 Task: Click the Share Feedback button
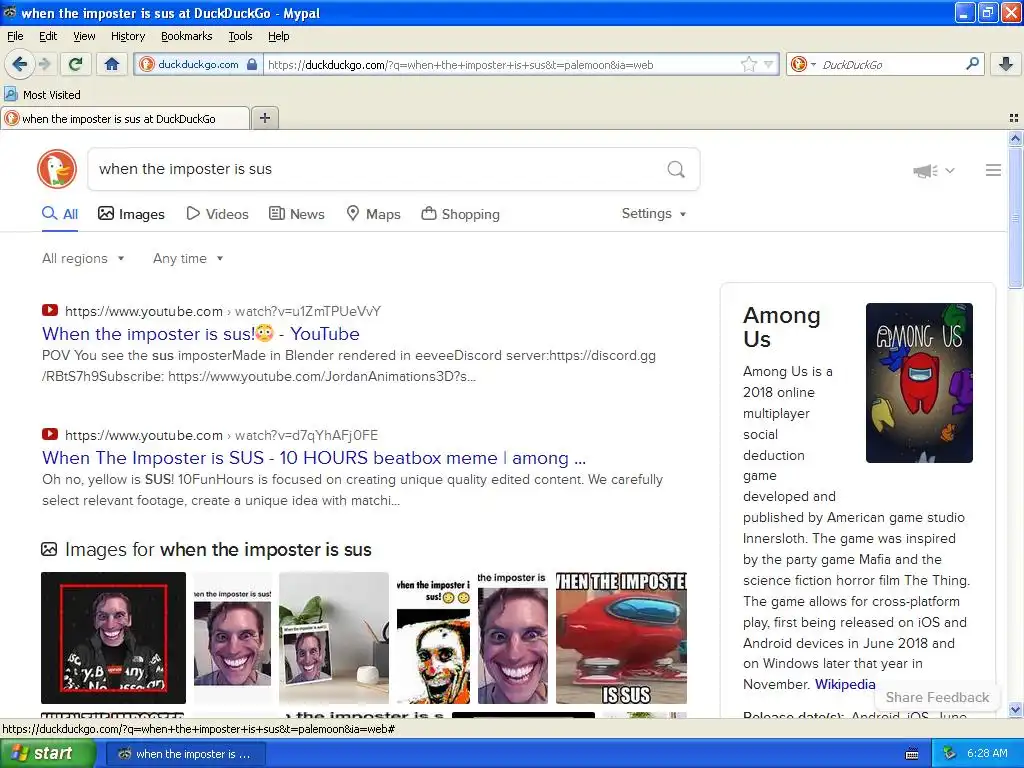point(937,697)
